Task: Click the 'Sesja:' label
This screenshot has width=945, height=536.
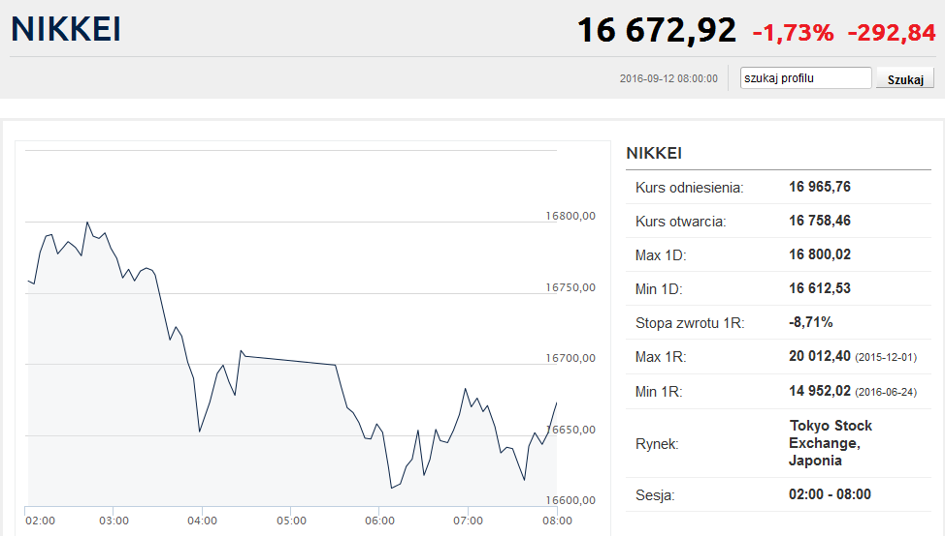Action: click(x=655, y=496)
